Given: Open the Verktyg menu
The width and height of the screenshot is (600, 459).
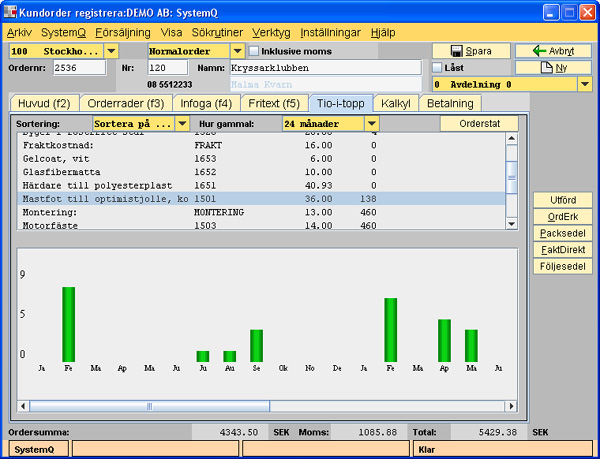Looking at the screenshot, I should coord(271,33).
